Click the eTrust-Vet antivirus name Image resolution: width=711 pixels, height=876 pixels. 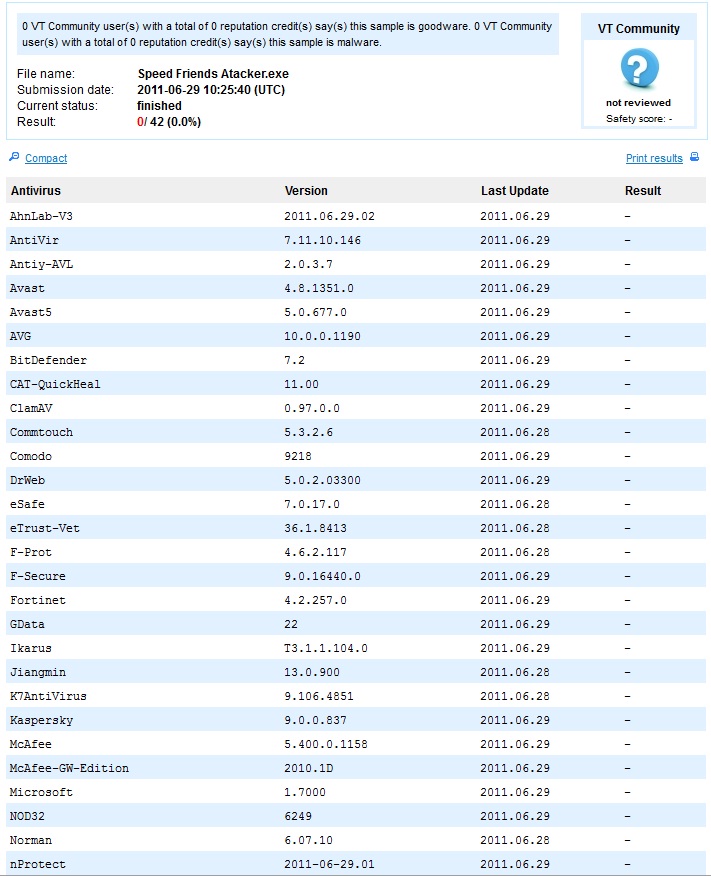[45, 529]
